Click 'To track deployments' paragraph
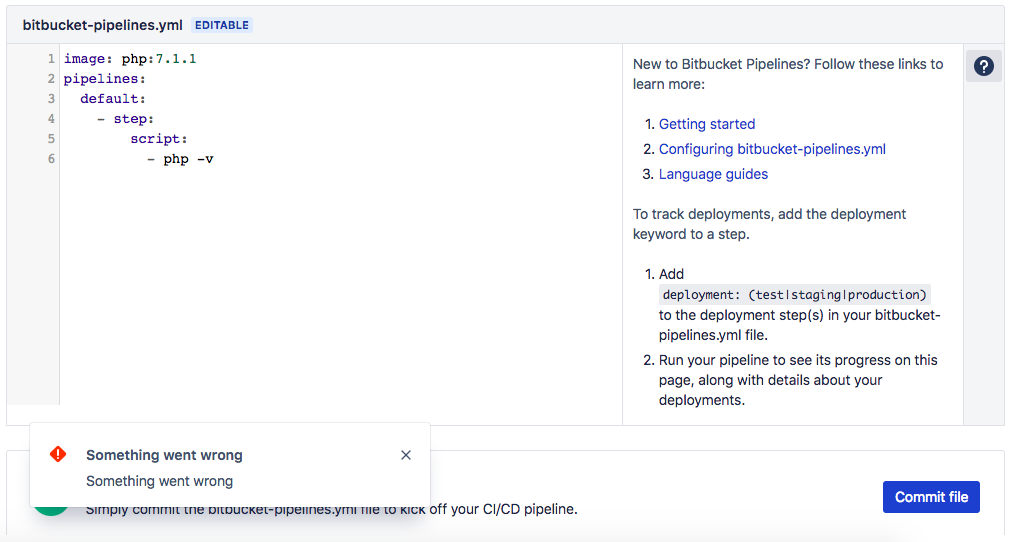 tap(769, 224)
